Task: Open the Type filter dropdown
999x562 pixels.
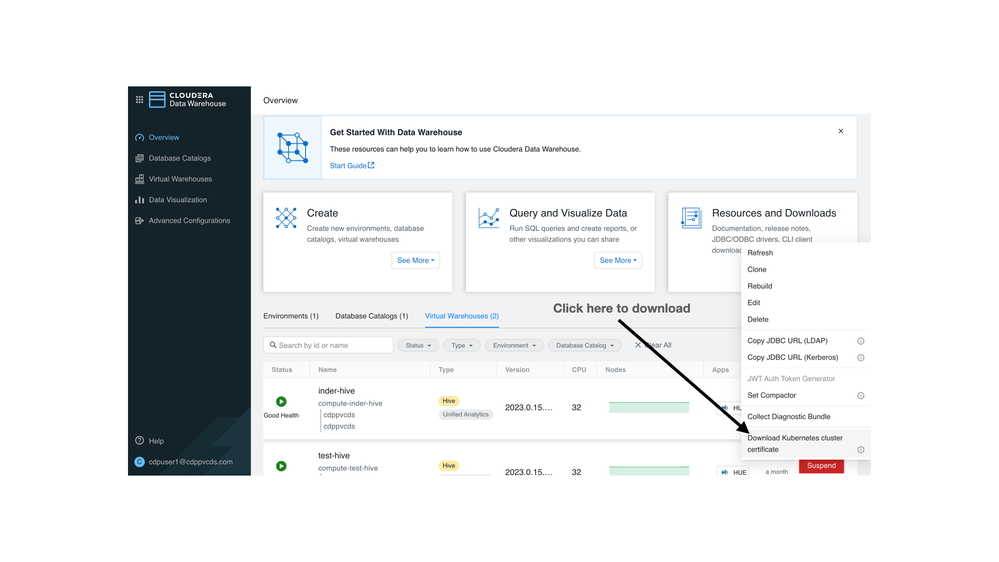Action: [462, 345]
